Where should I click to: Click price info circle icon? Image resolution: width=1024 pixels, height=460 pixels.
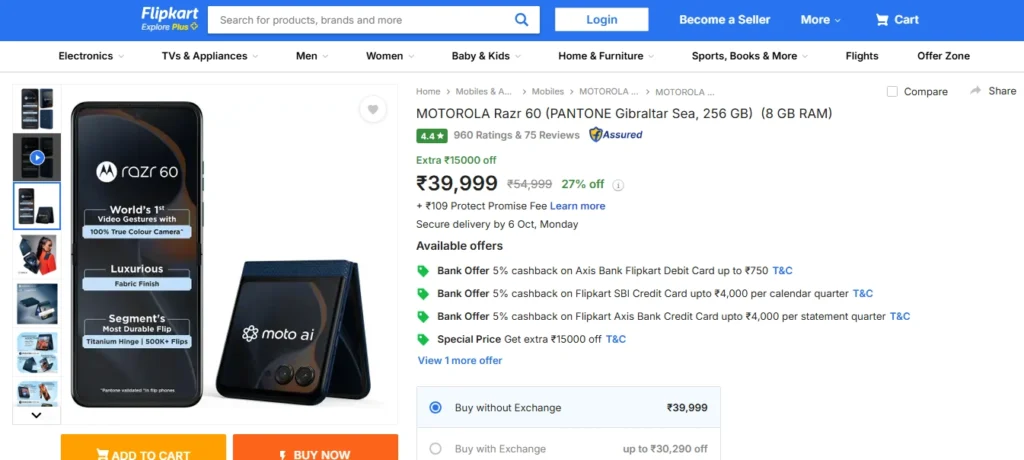618,185
